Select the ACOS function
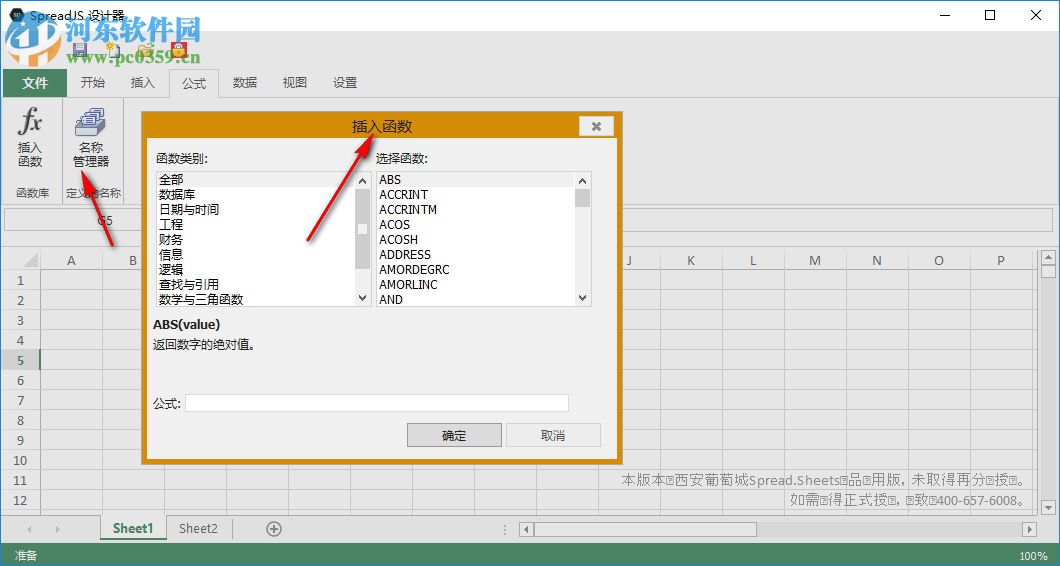Viewport: 1060px width, 566px height. tap(475, 225)
